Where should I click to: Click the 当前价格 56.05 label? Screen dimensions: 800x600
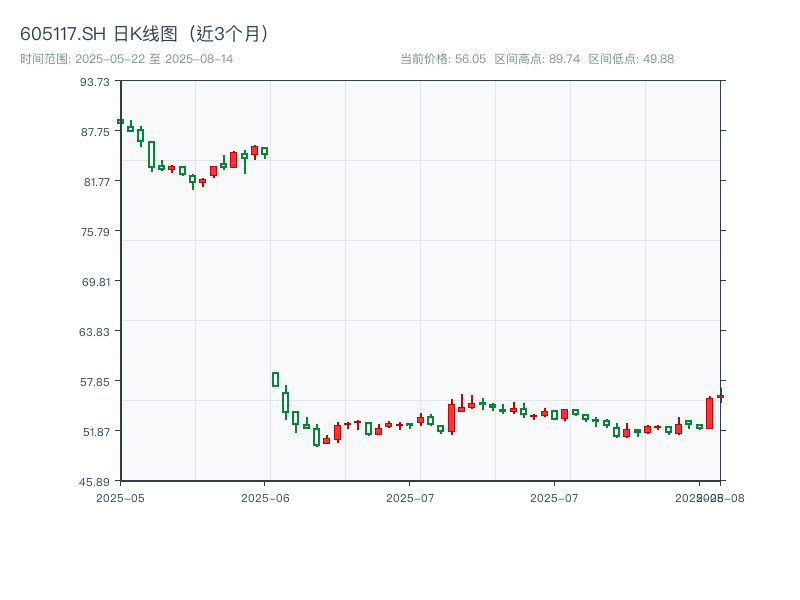point(442,59)
